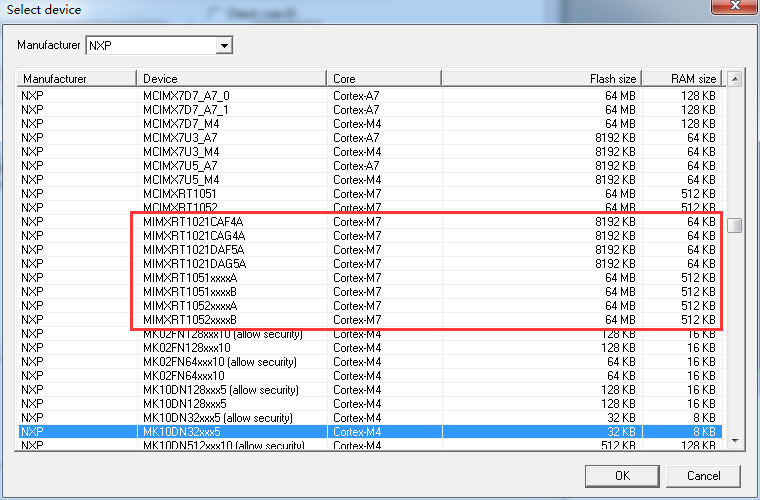The width and height of the screenshot is (760, 500).
Task: Click 64 MB flash size of MIMXRT1051xxxxA
Action: click(x=620, y=278)
